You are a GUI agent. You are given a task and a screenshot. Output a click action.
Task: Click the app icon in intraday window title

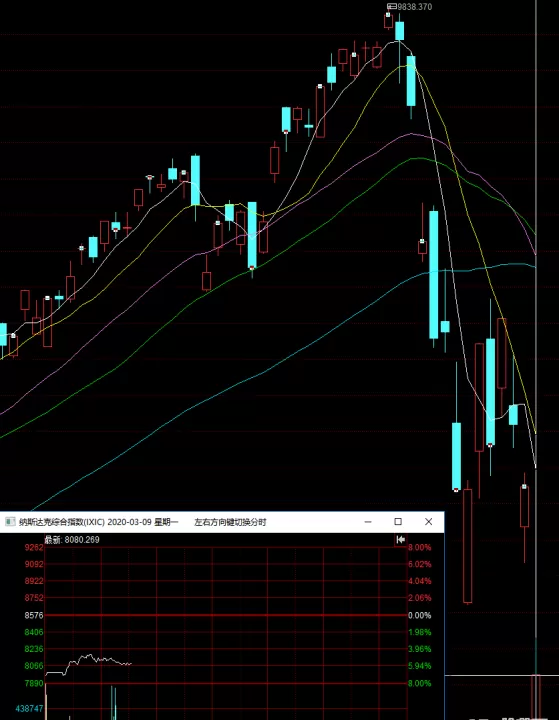pyautogui.click(x=10, y=522)
